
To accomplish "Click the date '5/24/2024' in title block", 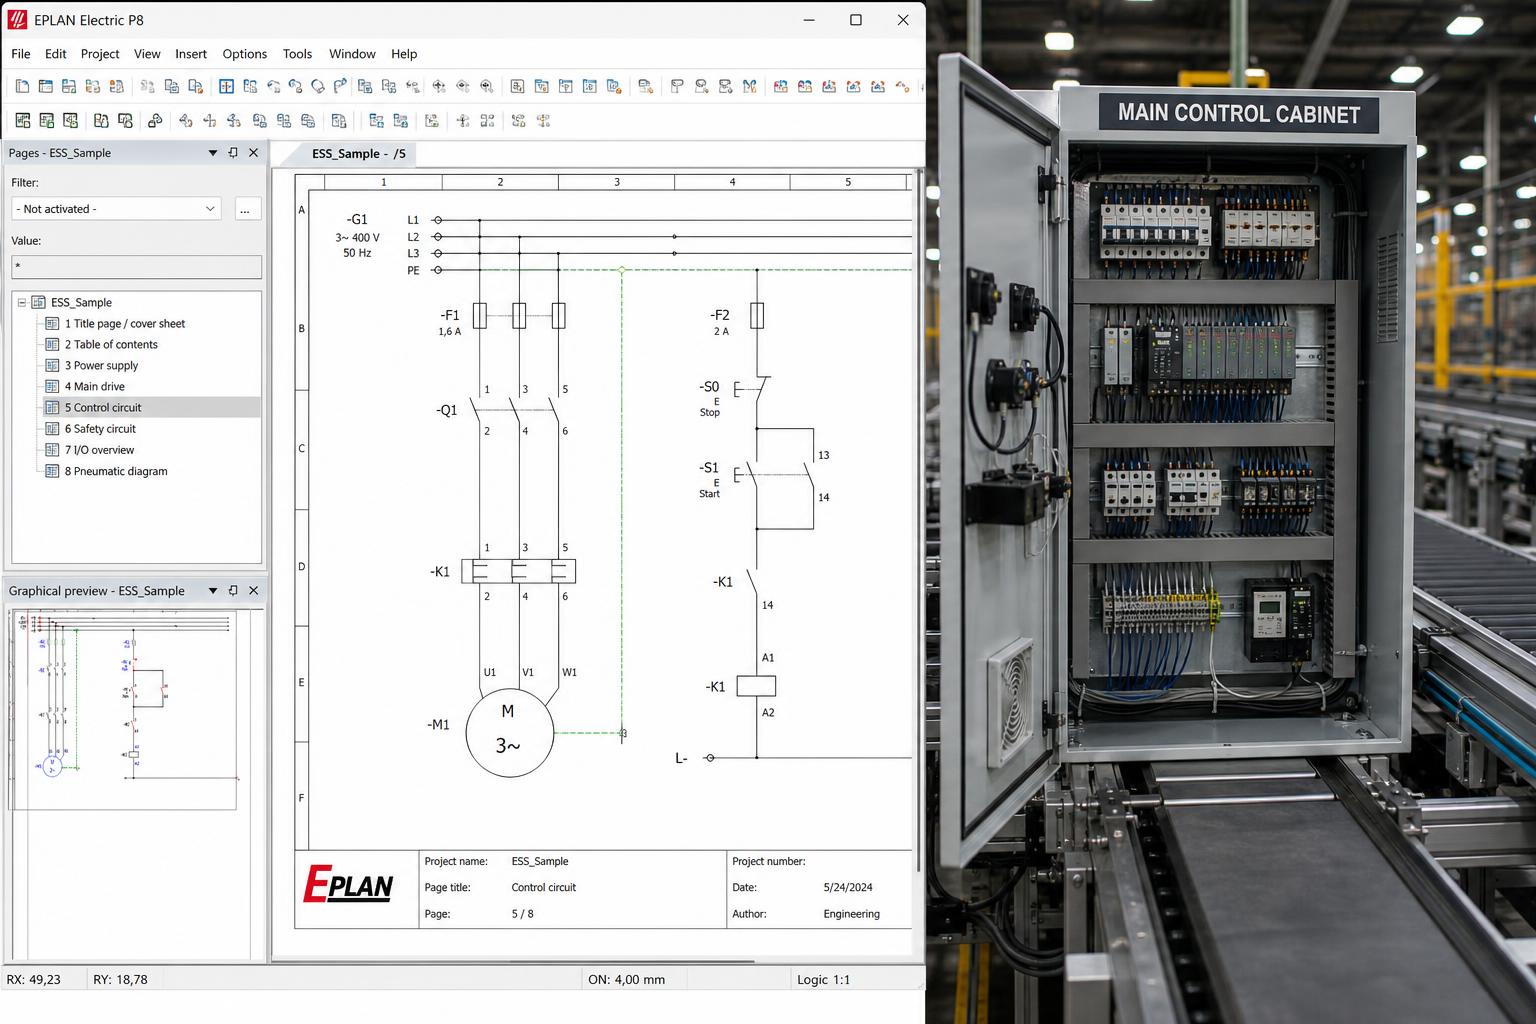I will click(848, 887).
